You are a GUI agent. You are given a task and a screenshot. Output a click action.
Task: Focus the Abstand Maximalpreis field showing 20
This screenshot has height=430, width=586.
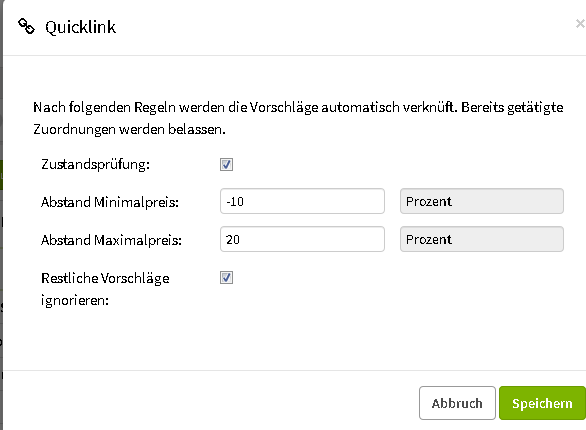click(302, 239)
